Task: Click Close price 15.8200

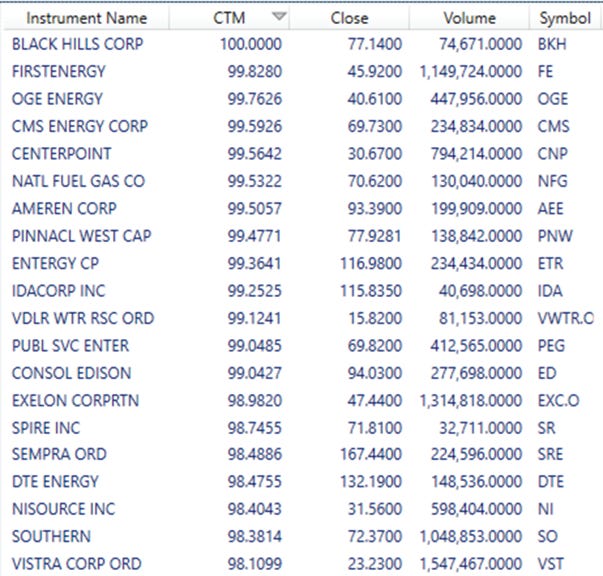Action: click(x=375, y=318)
